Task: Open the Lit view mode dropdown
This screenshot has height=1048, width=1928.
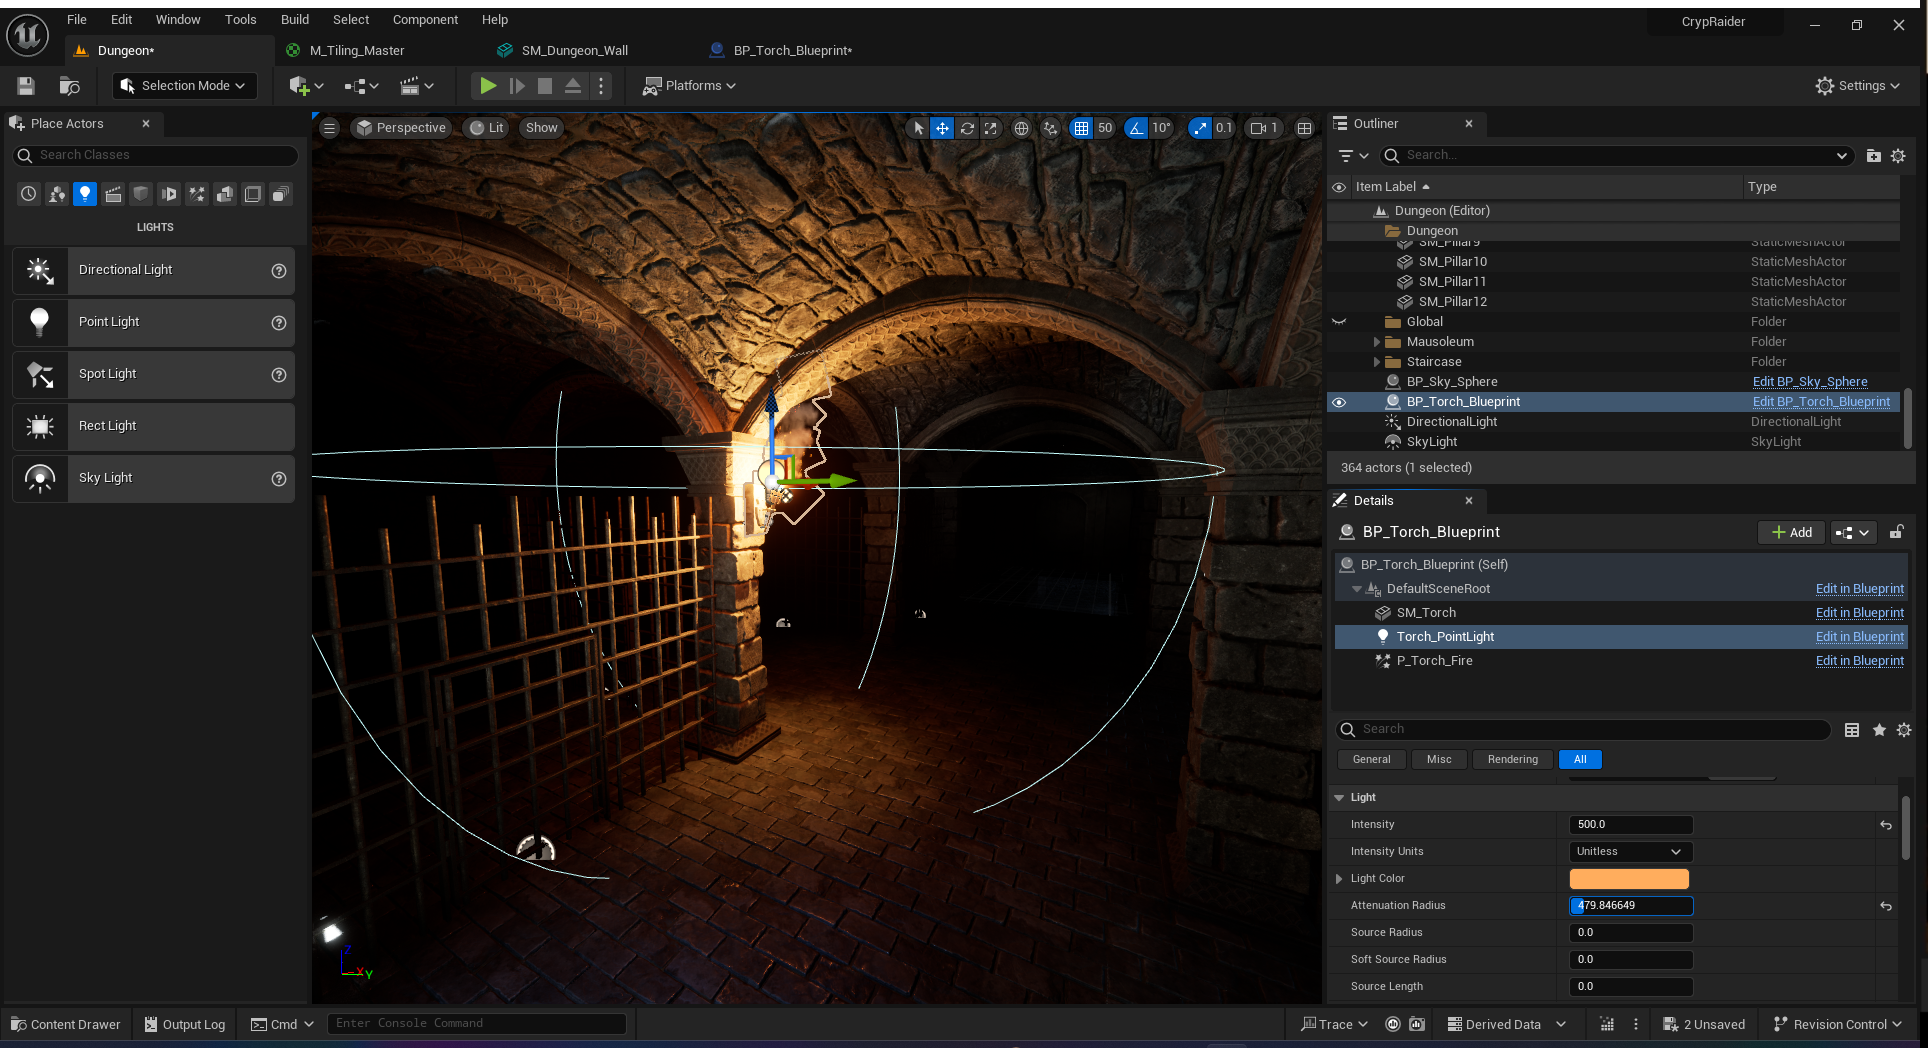Action: click(487, 128)
